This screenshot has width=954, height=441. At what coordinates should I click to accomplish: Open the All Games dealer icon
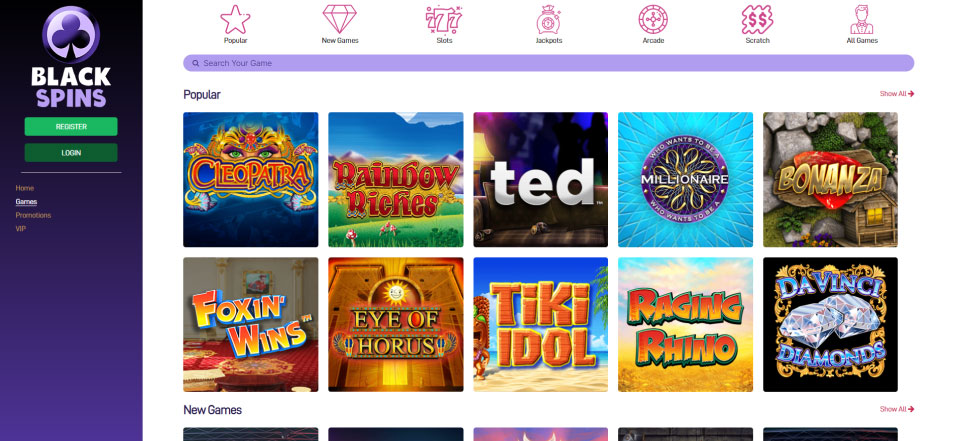pyautogui.click(x=862, y=19)
